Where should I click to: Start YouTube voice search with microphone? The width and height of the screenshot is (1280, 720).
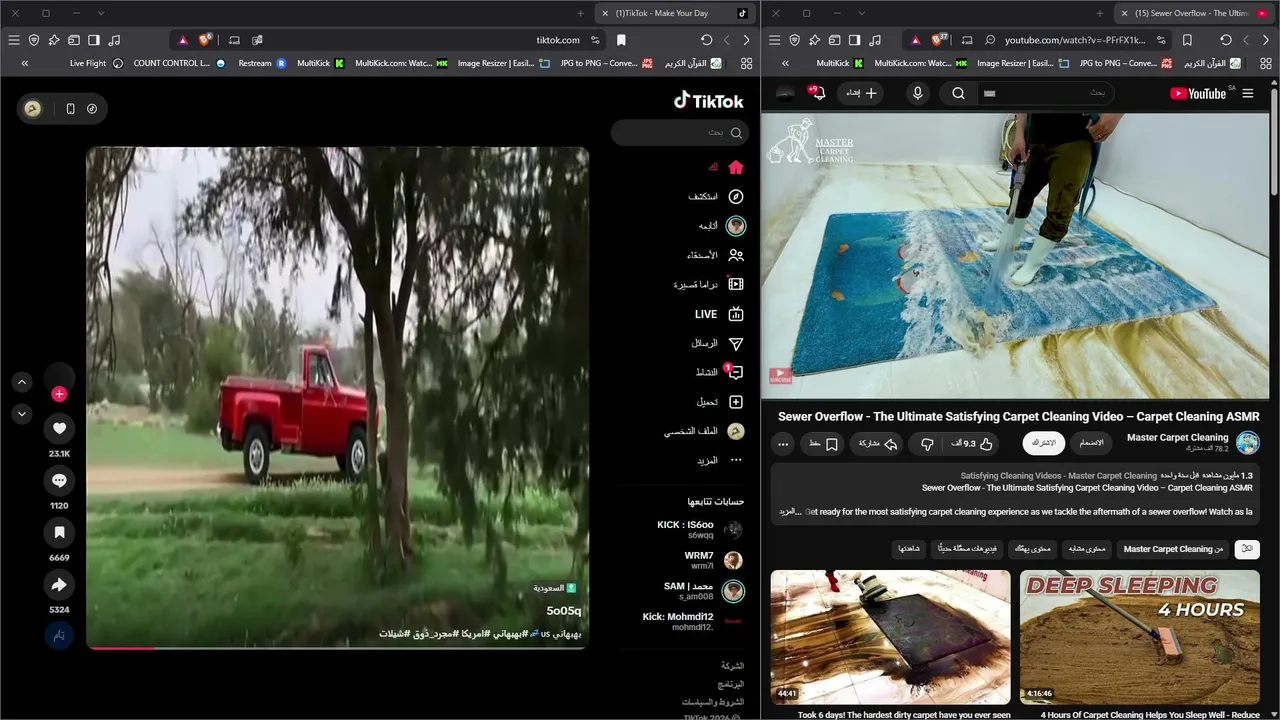coord(918,93)
